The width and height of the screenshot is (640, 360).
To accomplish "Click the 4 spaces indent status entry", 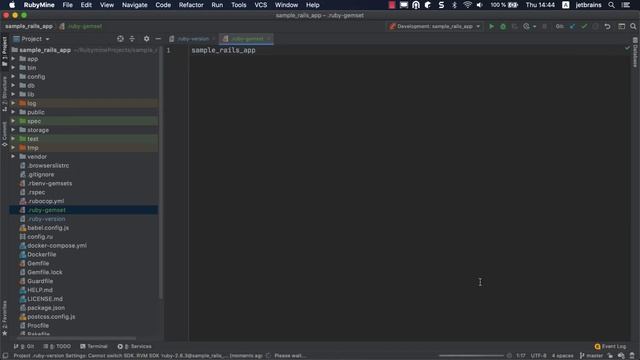I will tap(562, 356).
